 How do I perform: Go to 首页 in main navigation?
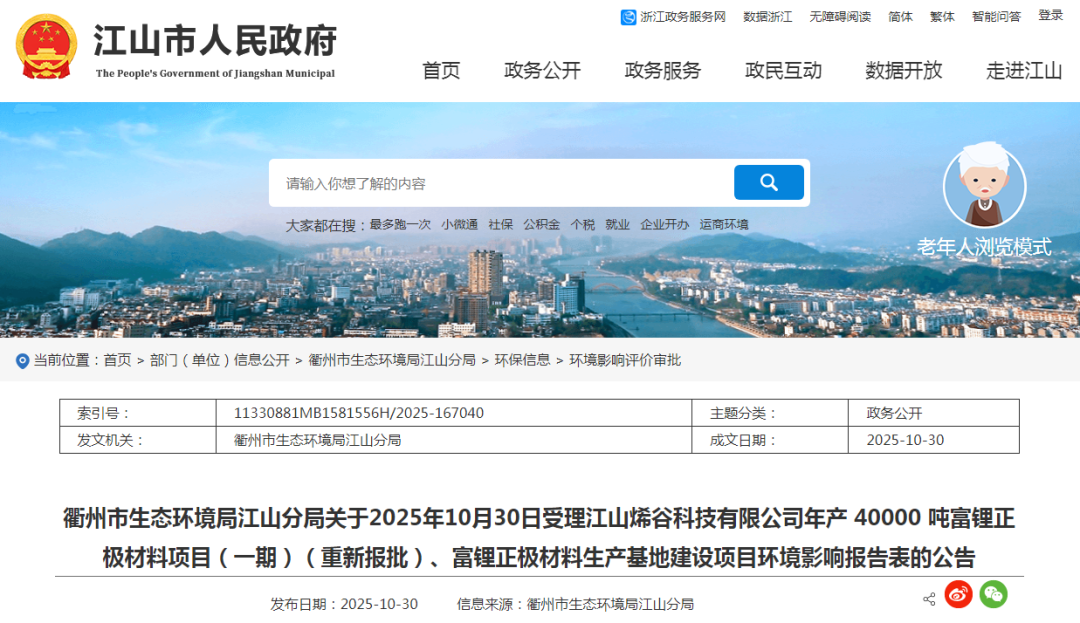pos(441,70)
